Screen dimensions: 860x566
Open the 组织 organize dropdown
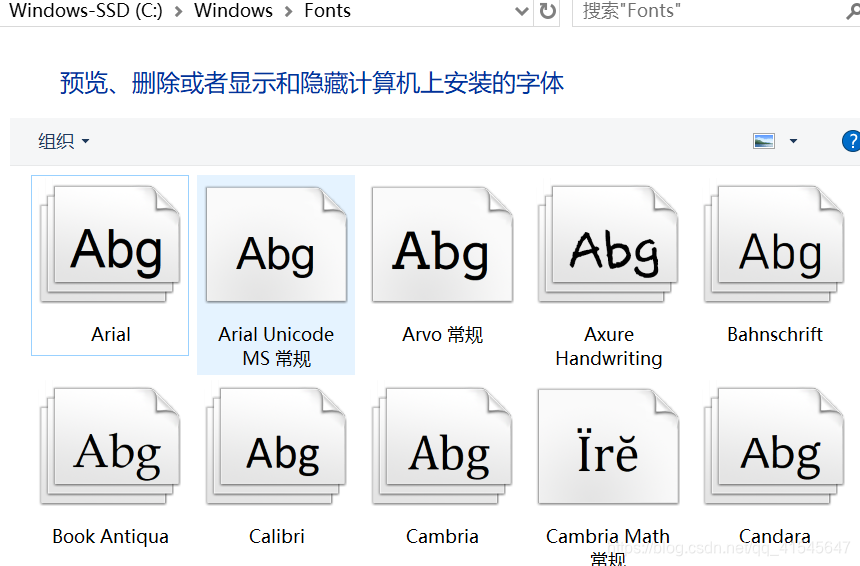pyautogui.click(x=63, y=141)
